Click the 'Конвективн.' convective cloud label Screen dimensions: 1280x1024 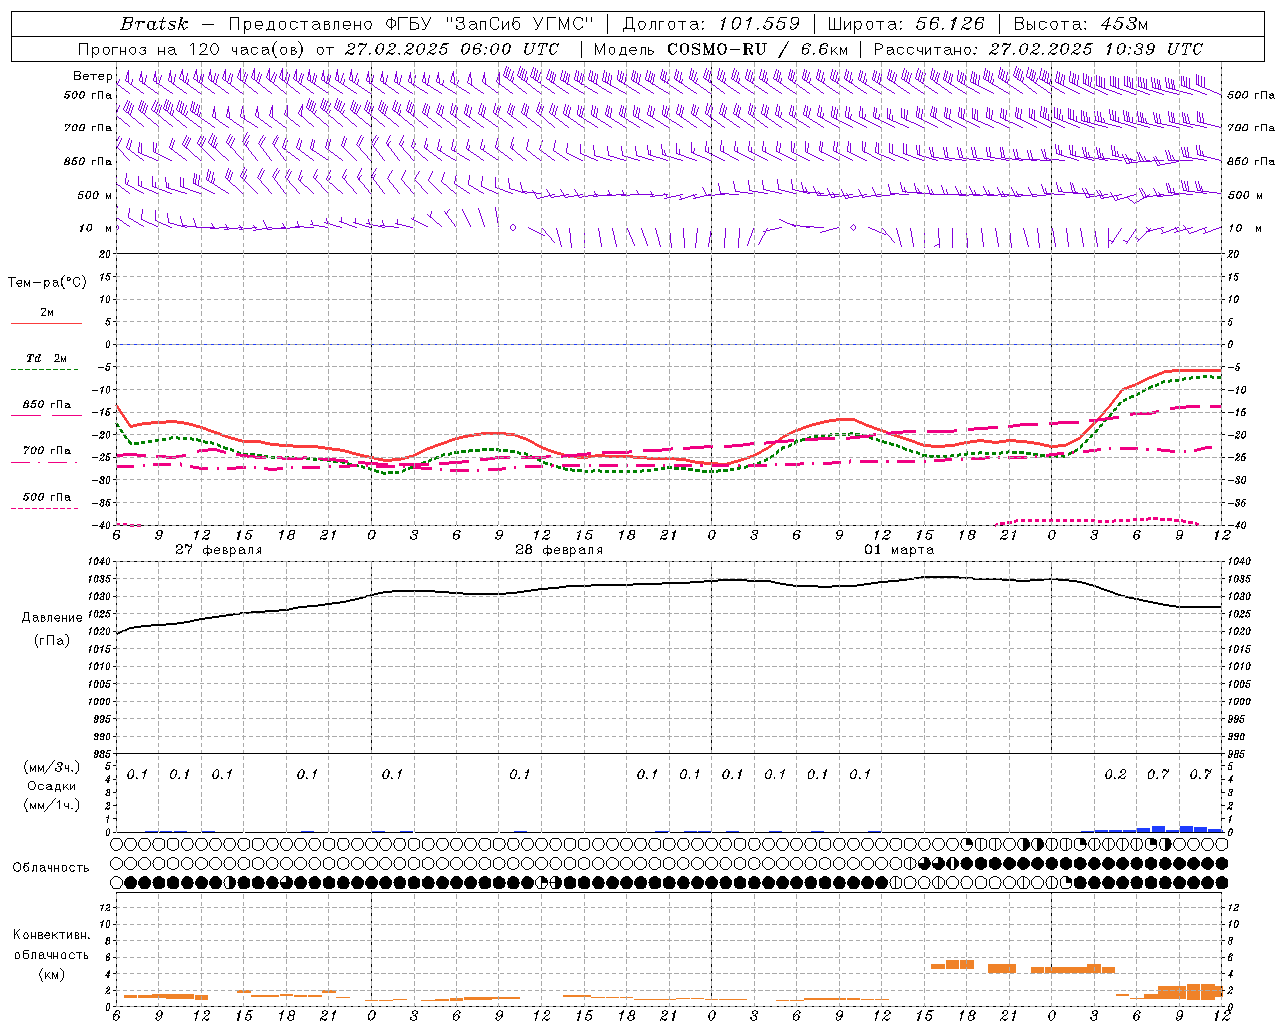click(x=51, y=935)
